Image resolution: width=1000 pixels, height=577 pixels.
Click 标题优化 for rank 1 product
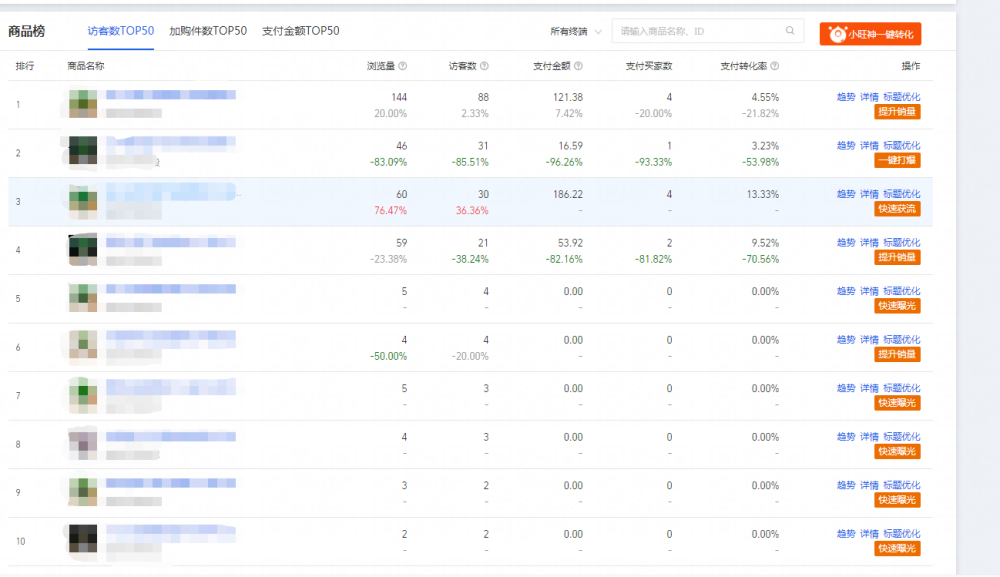pos(901,97)
